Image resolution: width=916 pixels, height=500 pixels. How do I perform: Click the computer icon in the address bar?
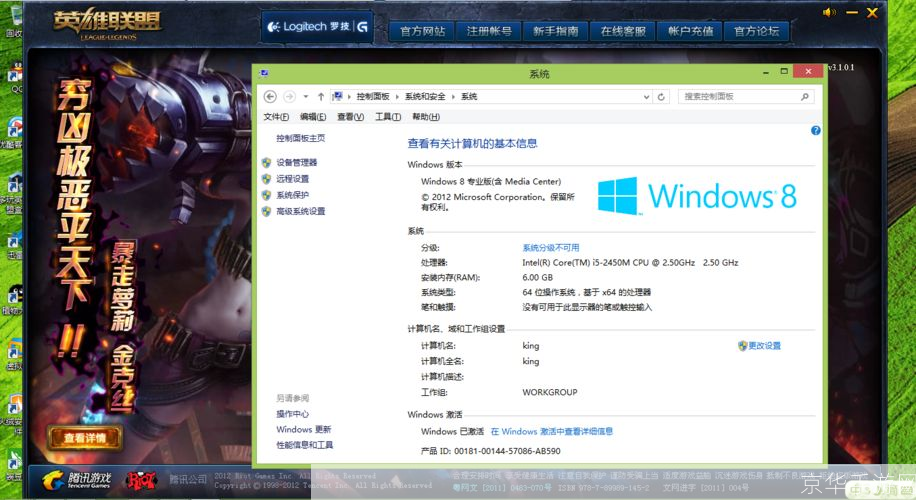337,96
